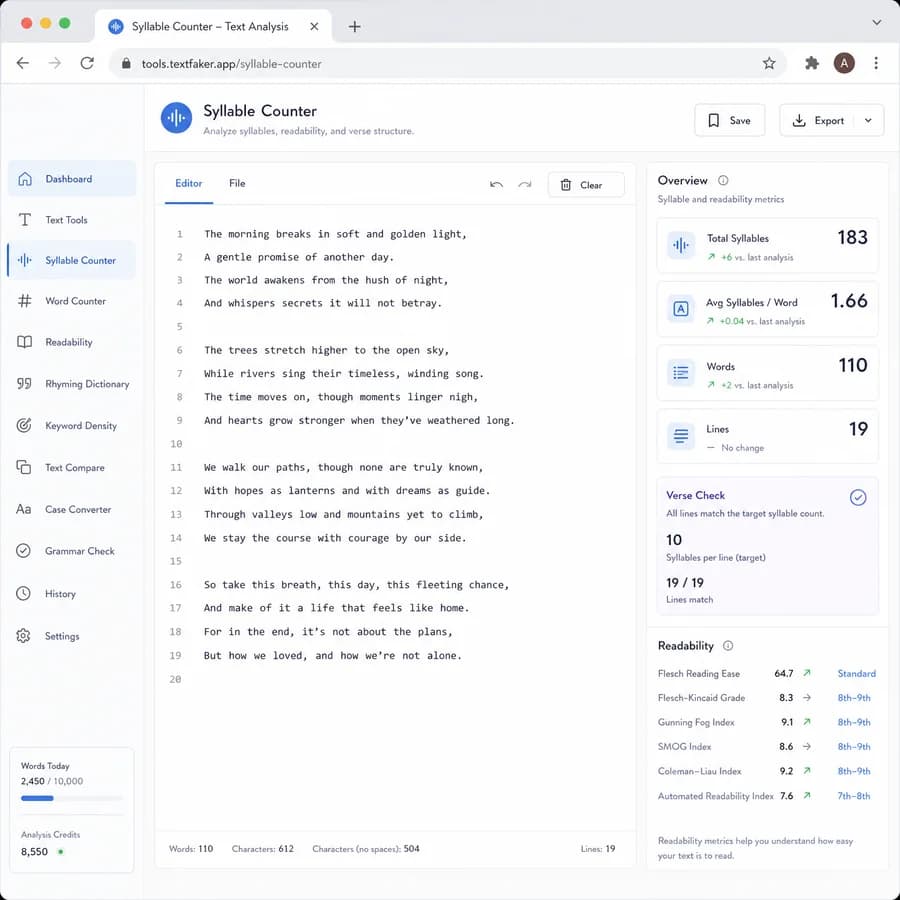900x900 pixels.
Task: Click line number 16 in editor gutter
Action: tap(176, 585)
